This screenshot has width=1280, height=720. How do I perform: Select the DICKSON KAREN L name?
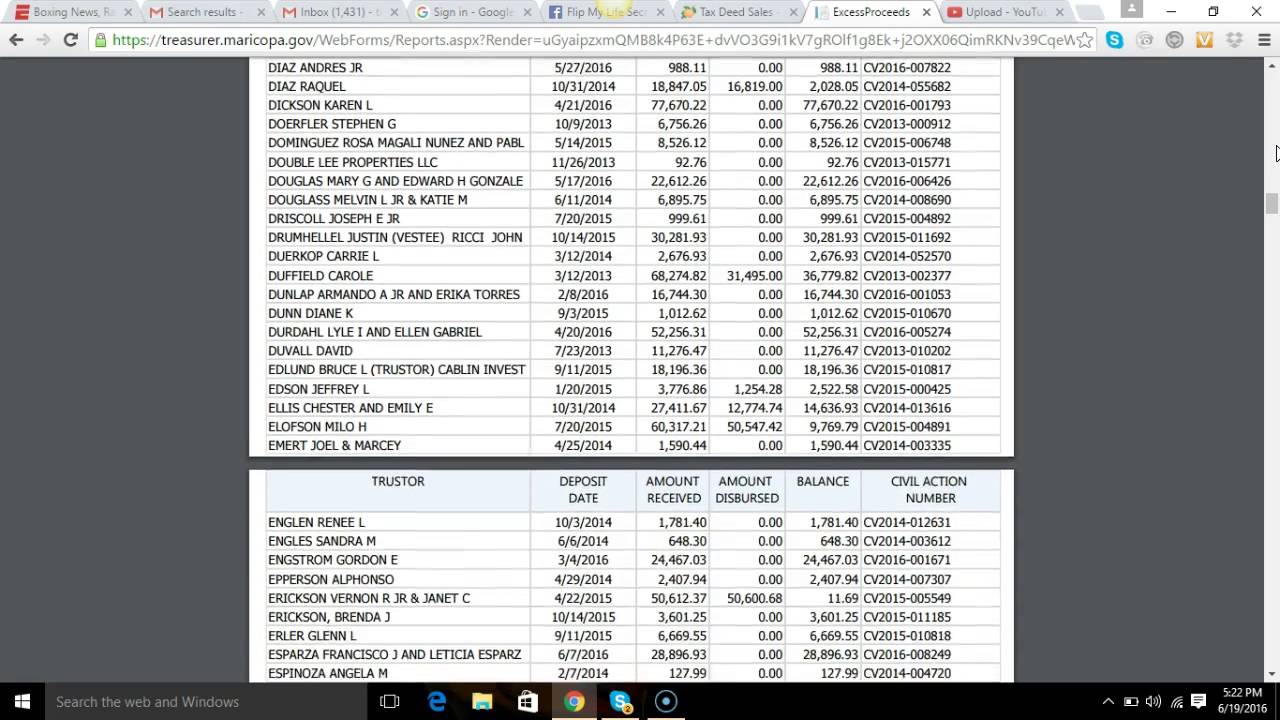(320, 105)
